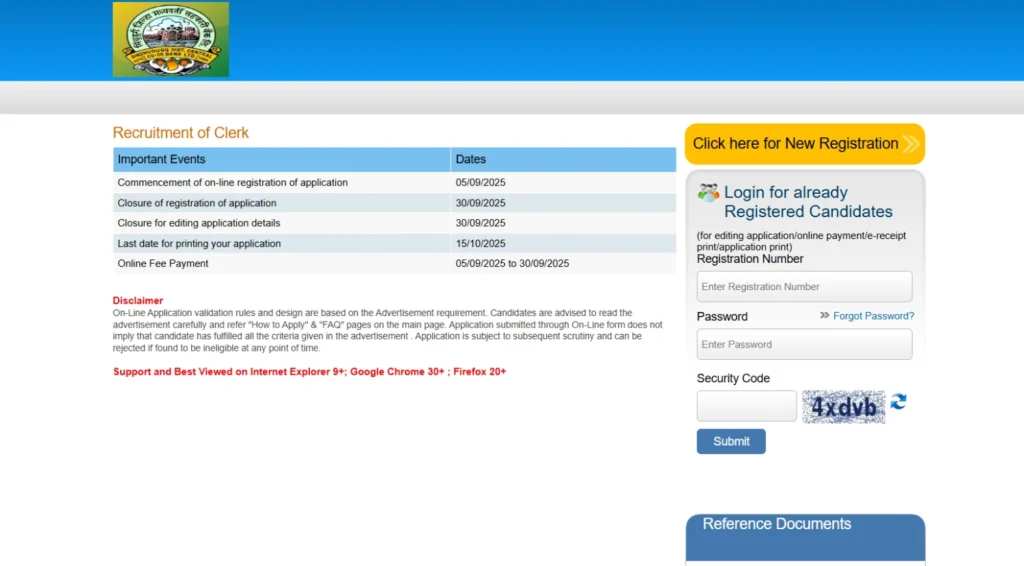Click the captcha image 4xdvb
This screenshot has height=566, width=1024.
pos(843,407)
